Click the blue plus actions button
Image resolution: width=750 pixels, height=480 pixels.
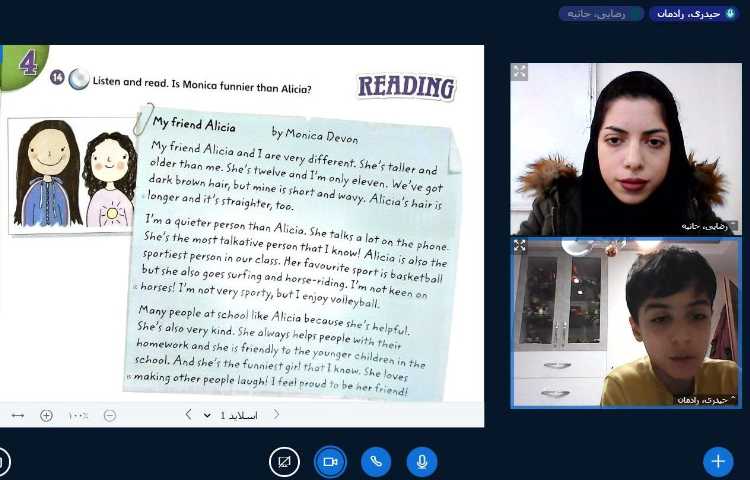(x=717, y=461)
